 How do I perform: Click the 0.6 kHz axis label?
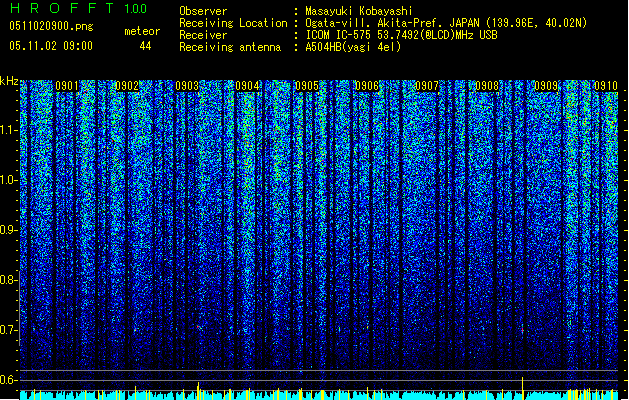pos(9,380)
